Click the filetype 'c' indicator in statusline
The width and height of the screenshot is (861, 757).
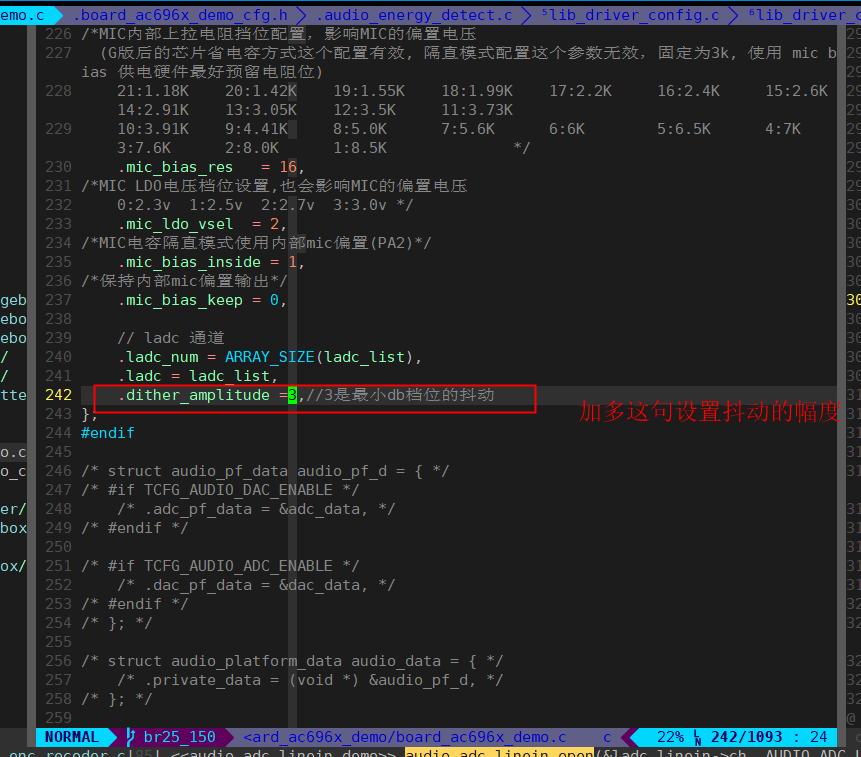click(607, 737)
